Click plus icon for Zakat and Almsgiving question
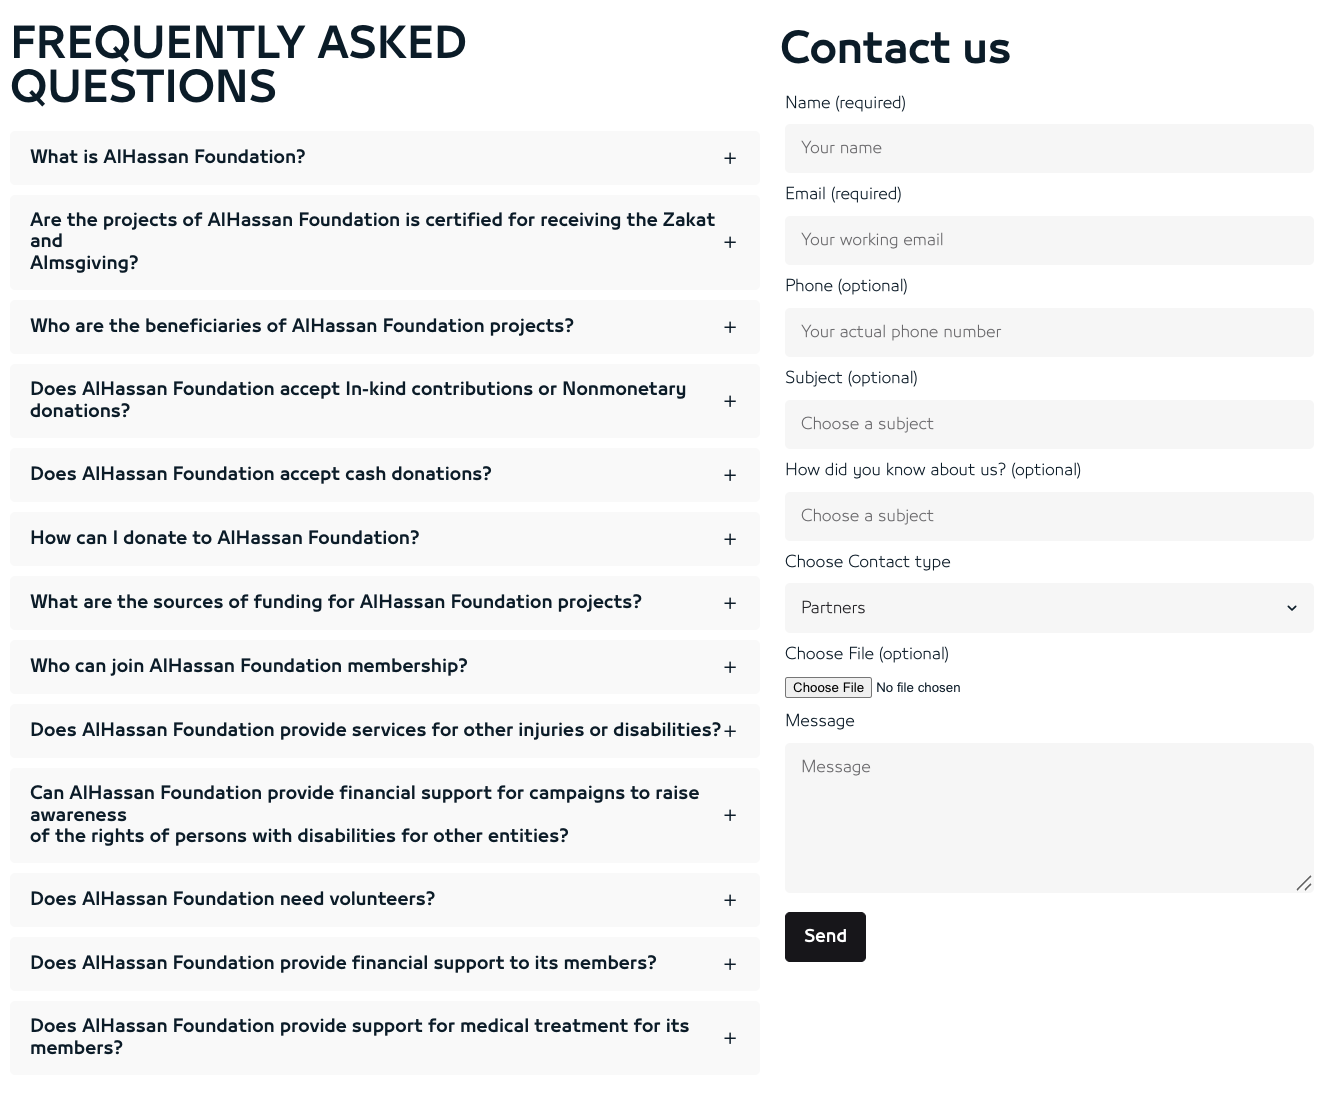 tap(730, 242)
